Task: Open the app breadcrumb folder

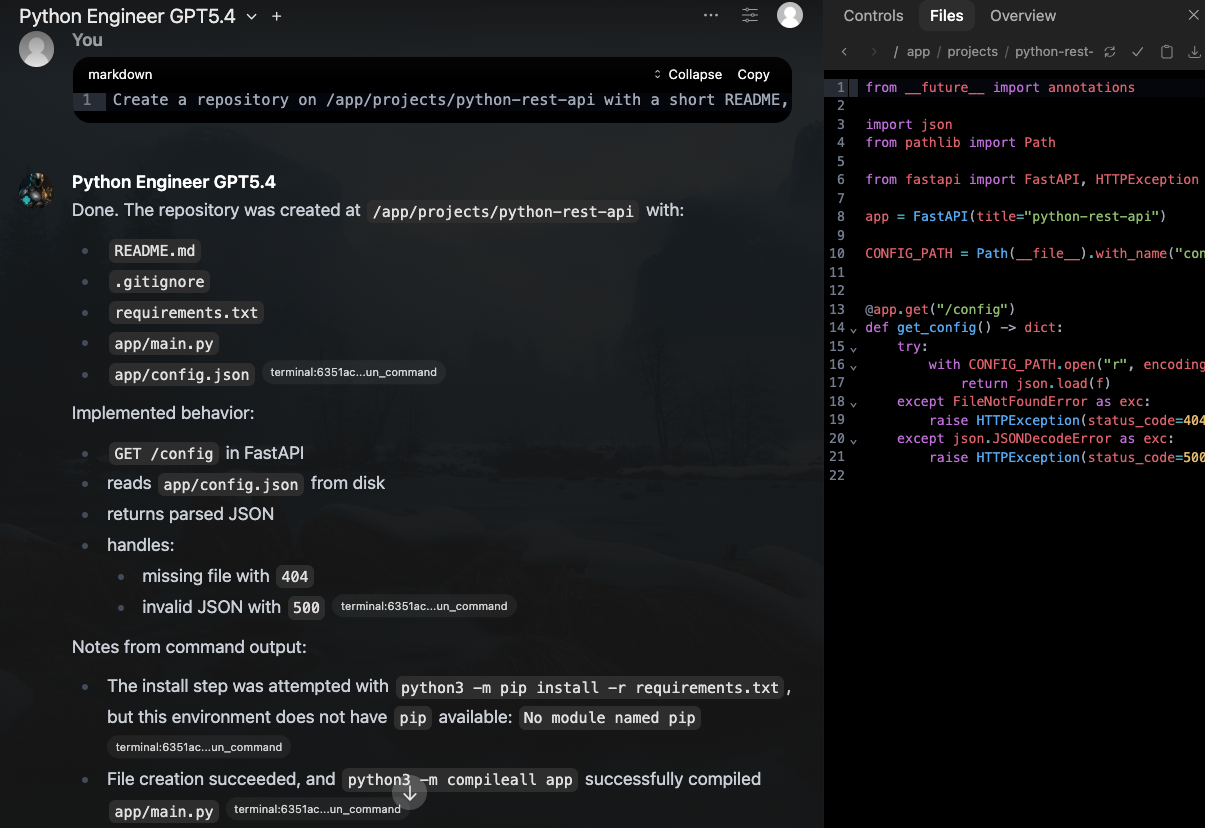Action: 918,52
